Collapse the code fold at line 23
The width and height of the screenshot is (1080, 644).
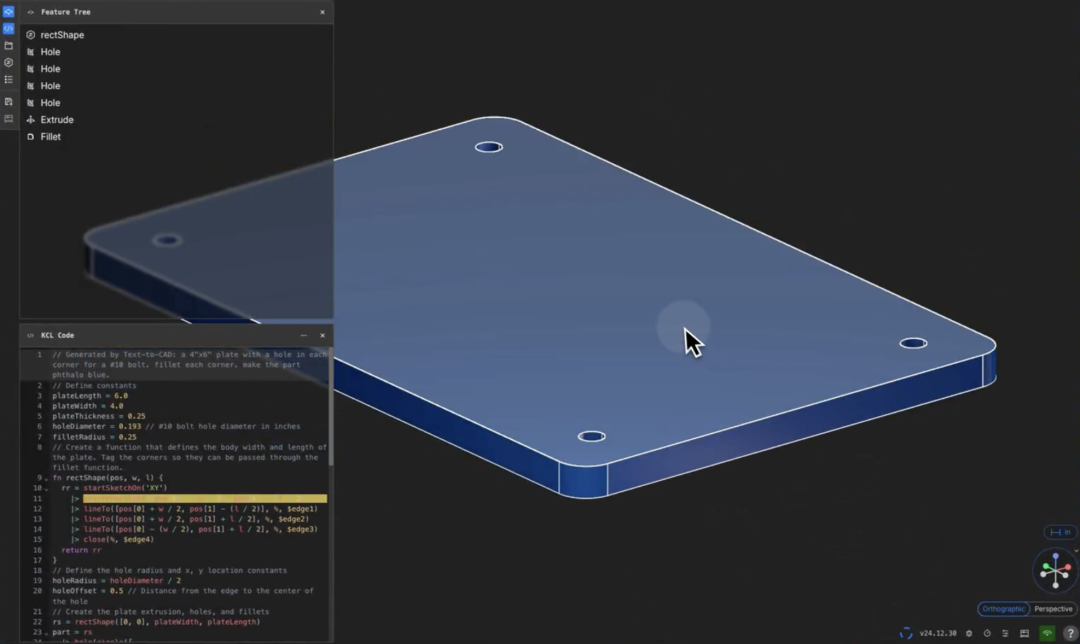[x=46, y=632]
